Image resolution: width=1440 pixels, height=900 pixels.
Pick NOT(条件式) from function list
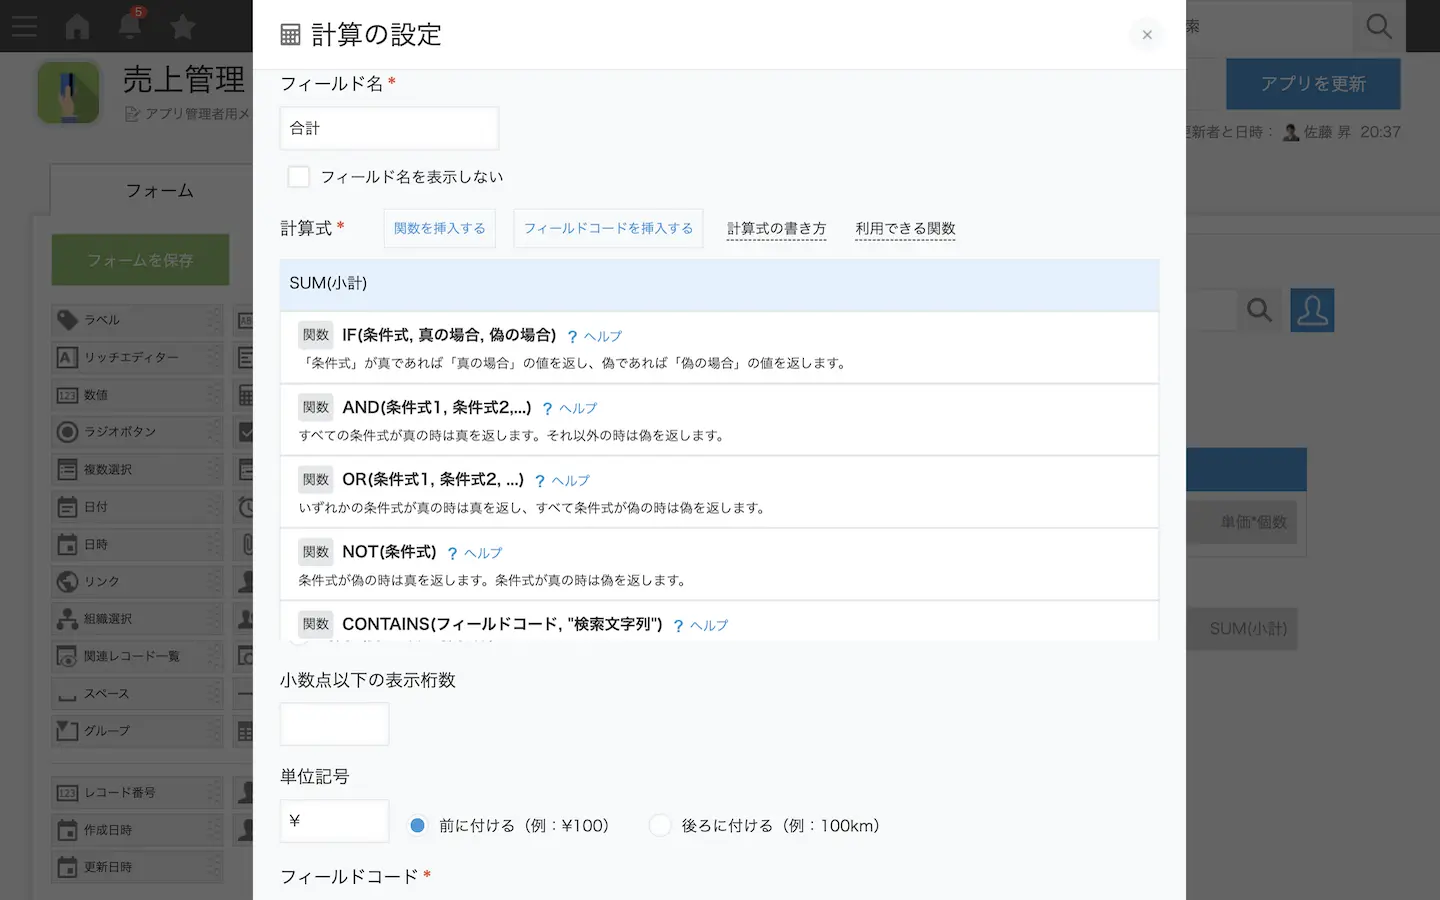click(389, 552)
